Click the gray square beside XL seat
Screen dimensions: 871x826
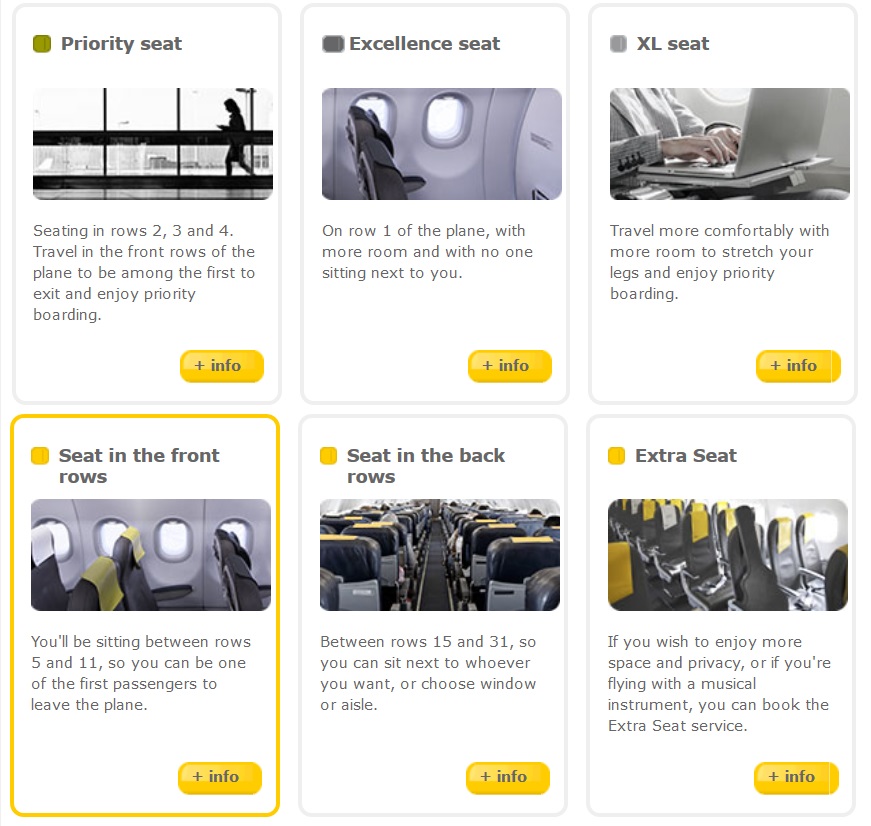click(618, 44)
